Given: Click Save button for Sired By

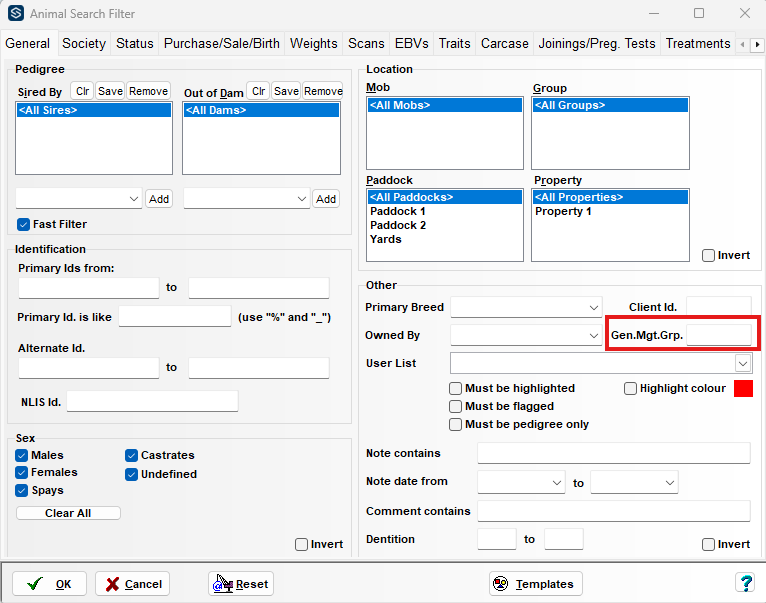Looking at the screenshot, I should pos(110,91).
